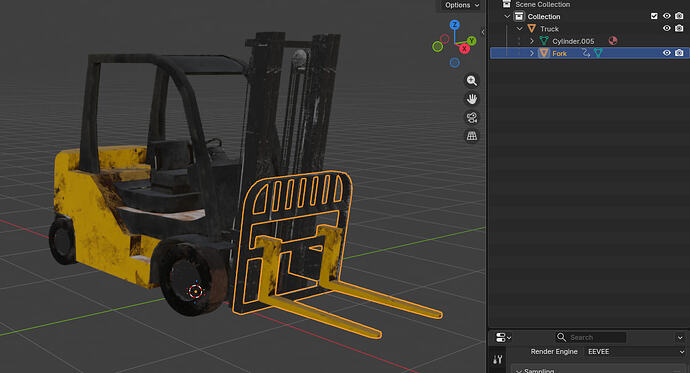Click the Cylinder.005 material sphere icon
The width and height of the screenshot is (690, 373).
tap(613, 41)
